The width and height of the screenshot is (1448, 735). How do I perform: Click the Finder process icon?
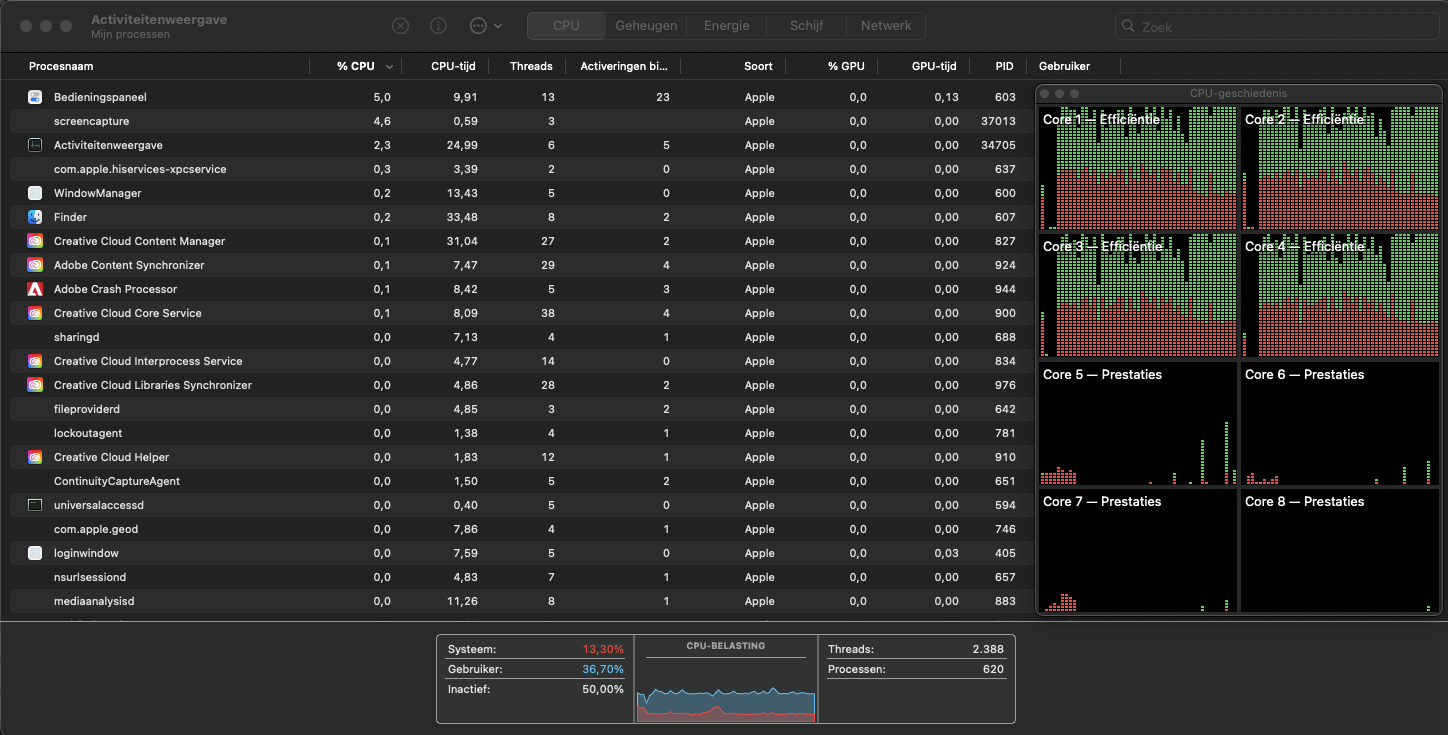pos(35,217)
